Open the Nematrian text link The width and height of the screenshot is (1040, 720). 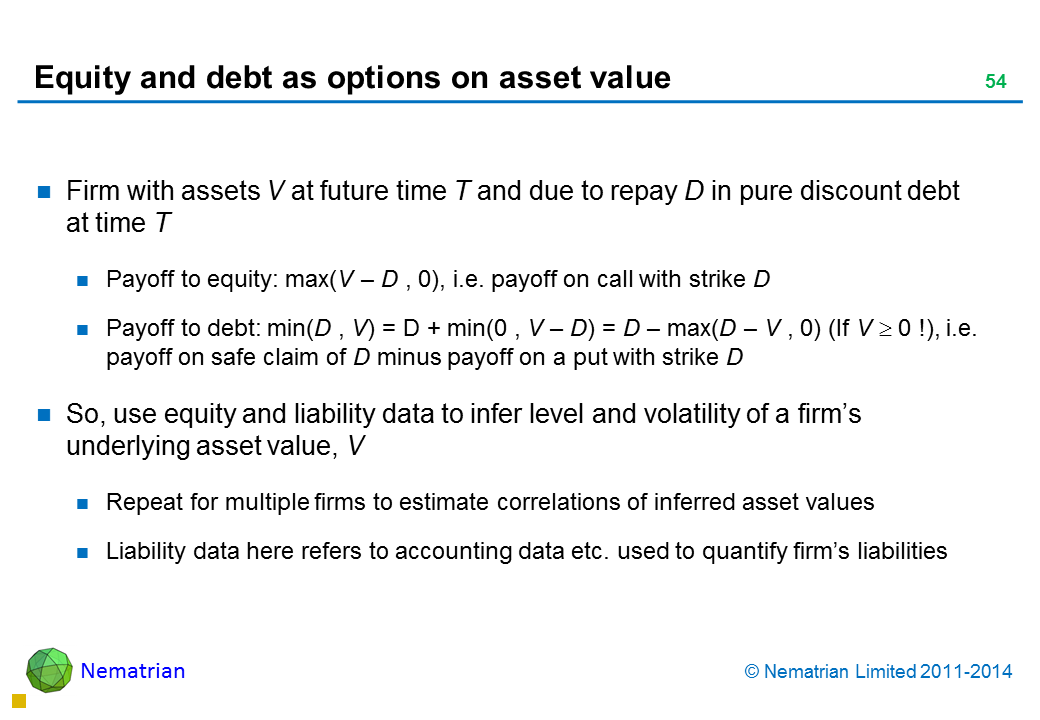133,671
